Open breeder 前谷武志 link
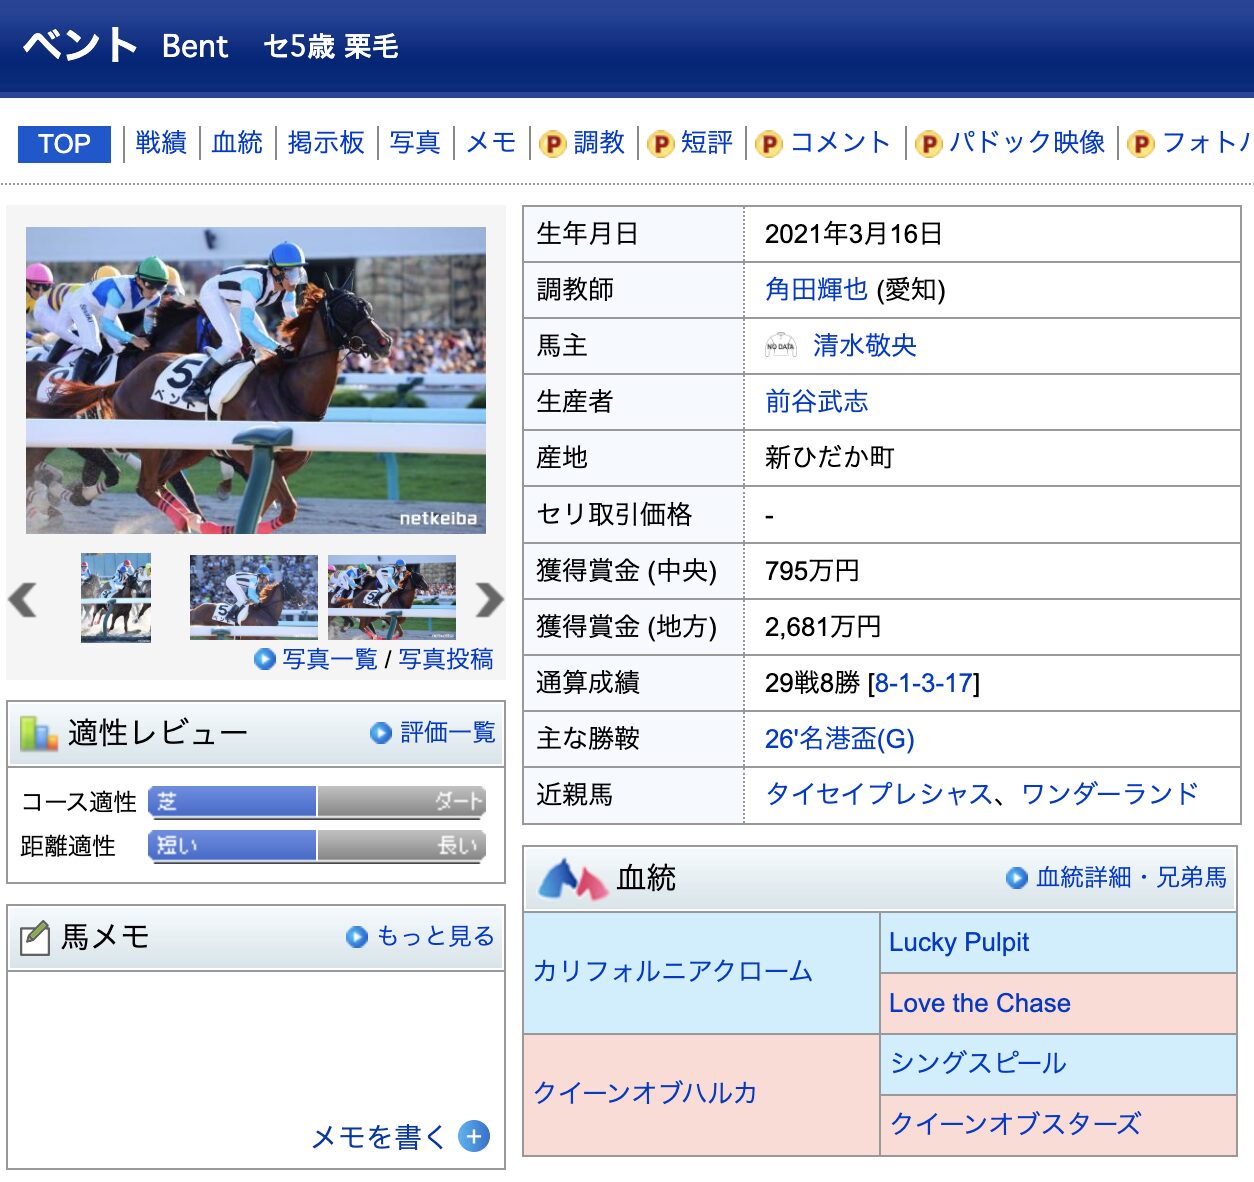The image size is (1254, 1182). (x=816, y=402)
